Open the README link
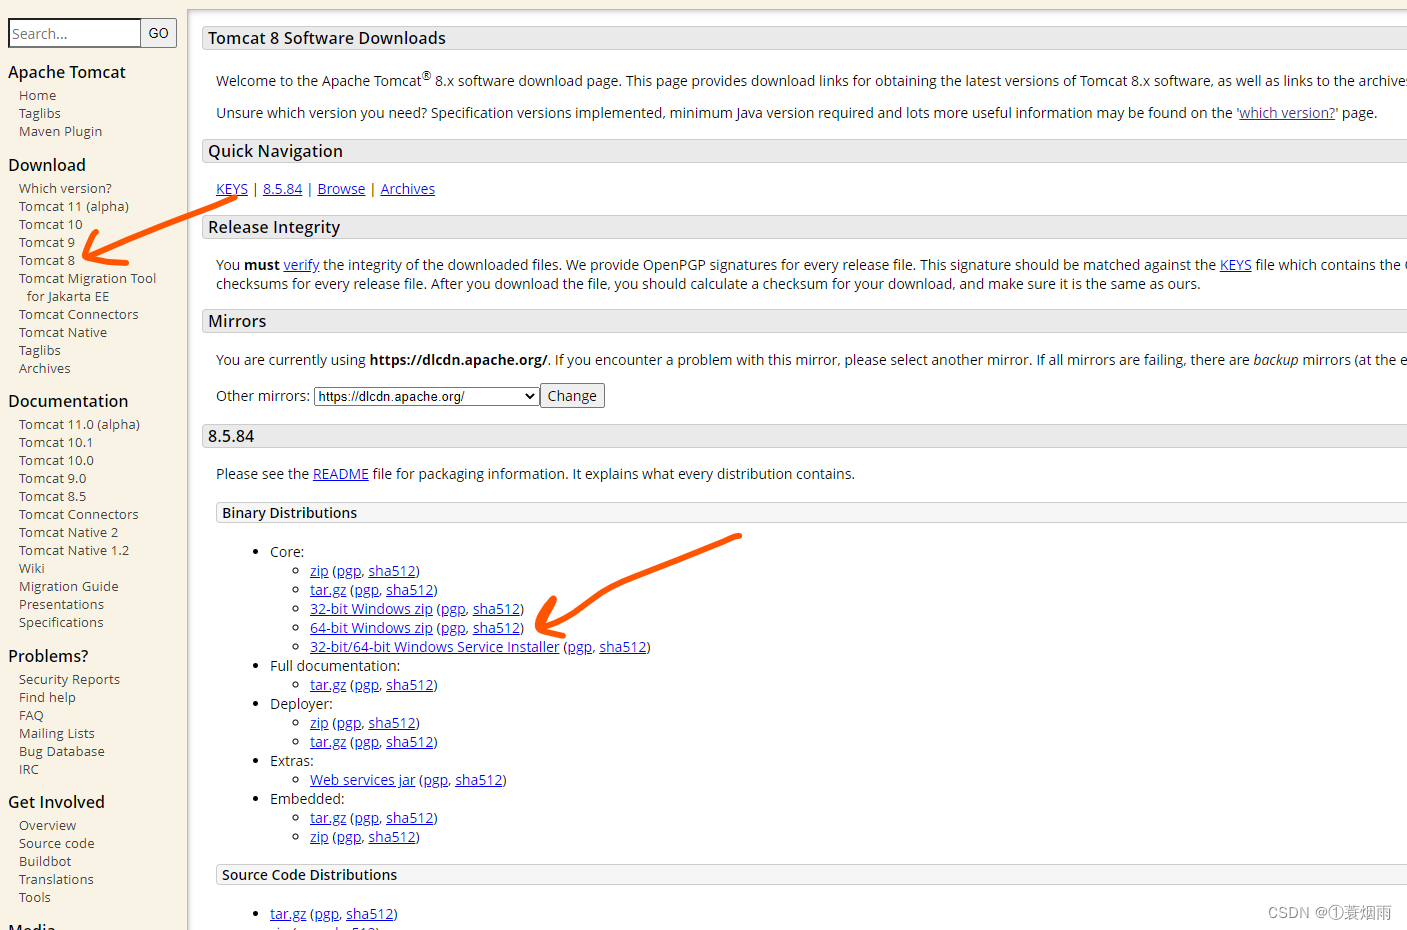Screen dimensions: 1407x930 [x=341, y=474]
